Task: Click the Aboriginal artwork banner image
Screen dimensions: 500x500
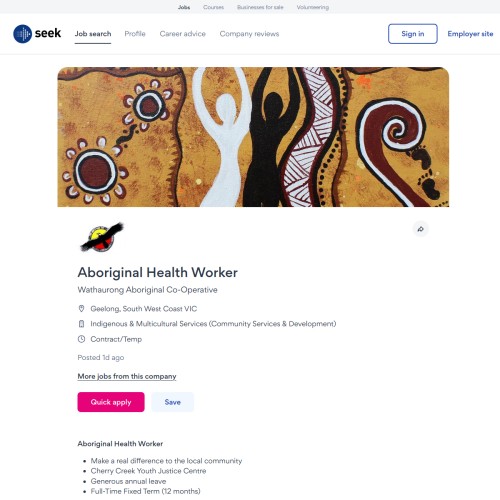Action: pos(253,137)
